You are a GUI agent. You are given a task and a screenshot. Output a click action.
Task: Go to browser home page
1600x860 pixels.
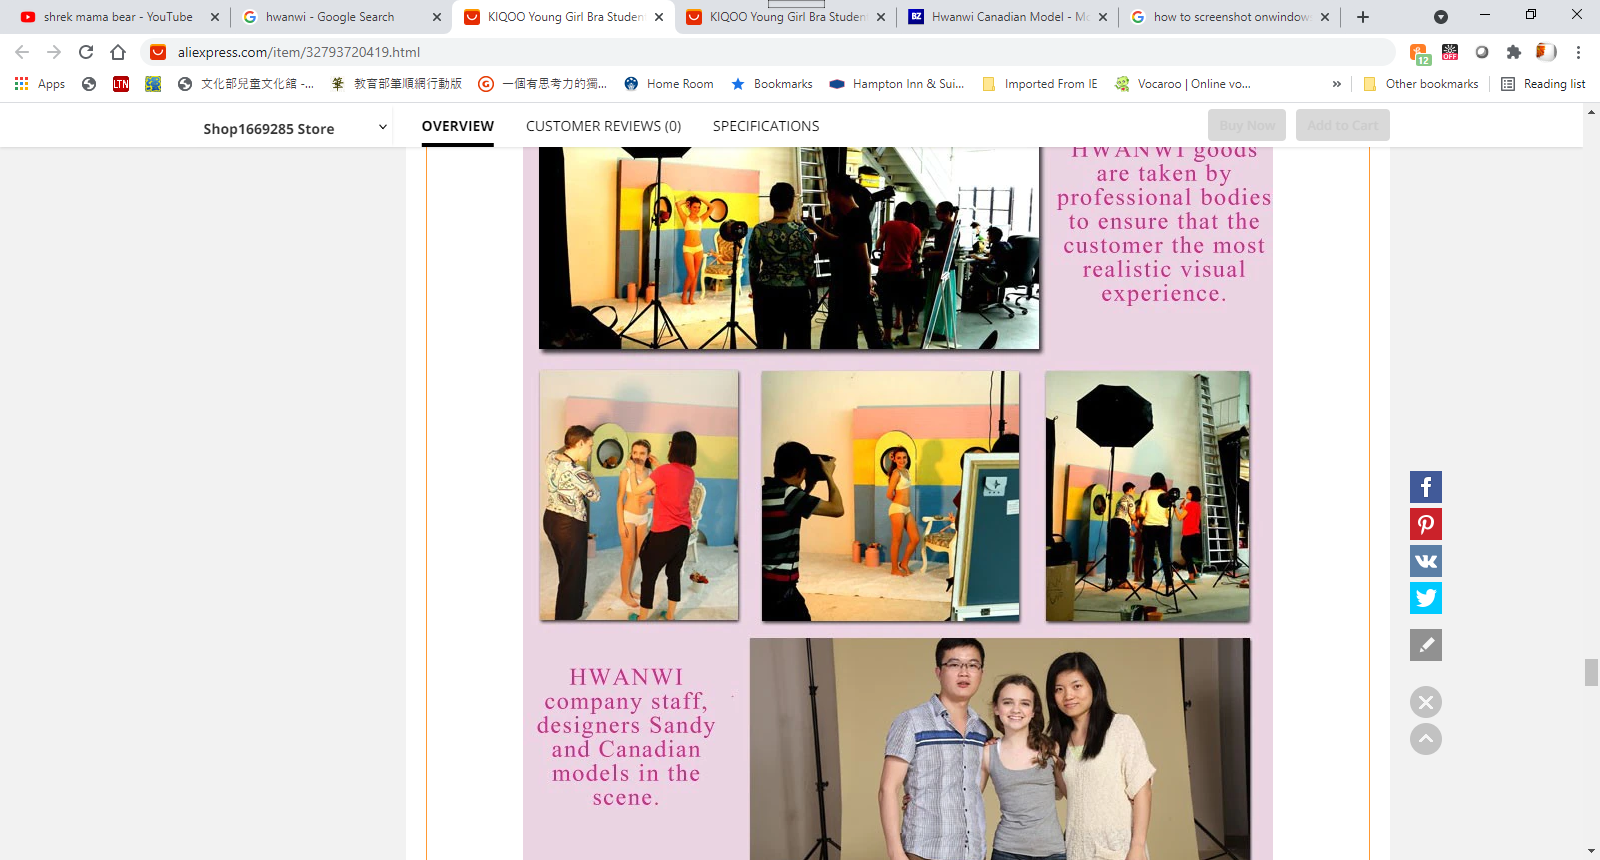(118, 52)
